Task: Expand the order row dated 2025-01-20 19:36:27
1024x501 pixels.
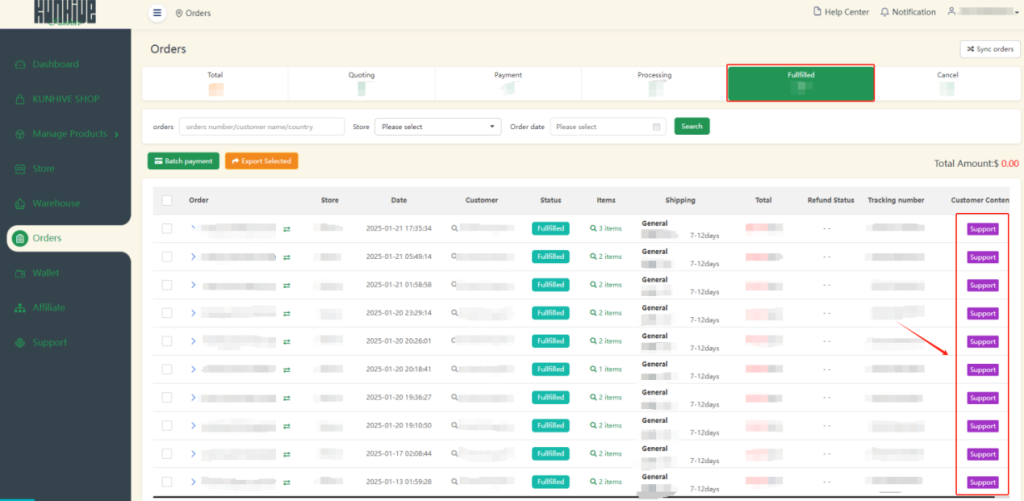Action: point(193,397)
